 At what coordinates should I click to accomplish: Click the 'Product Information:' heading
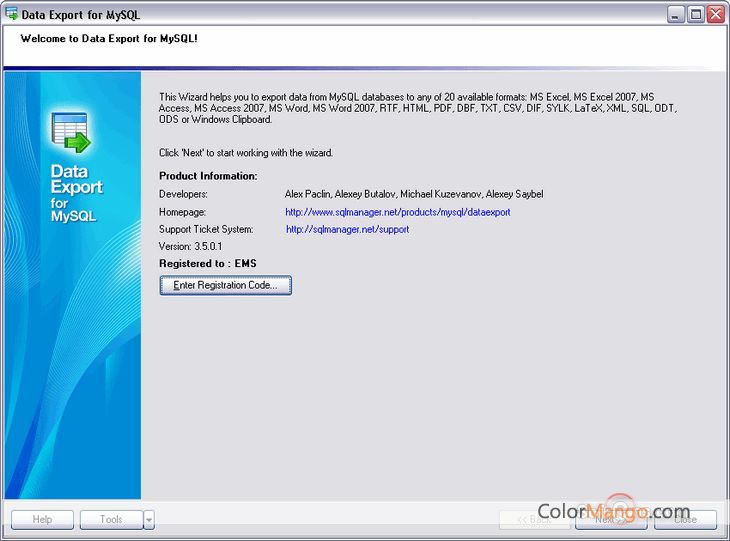point(208,176)
